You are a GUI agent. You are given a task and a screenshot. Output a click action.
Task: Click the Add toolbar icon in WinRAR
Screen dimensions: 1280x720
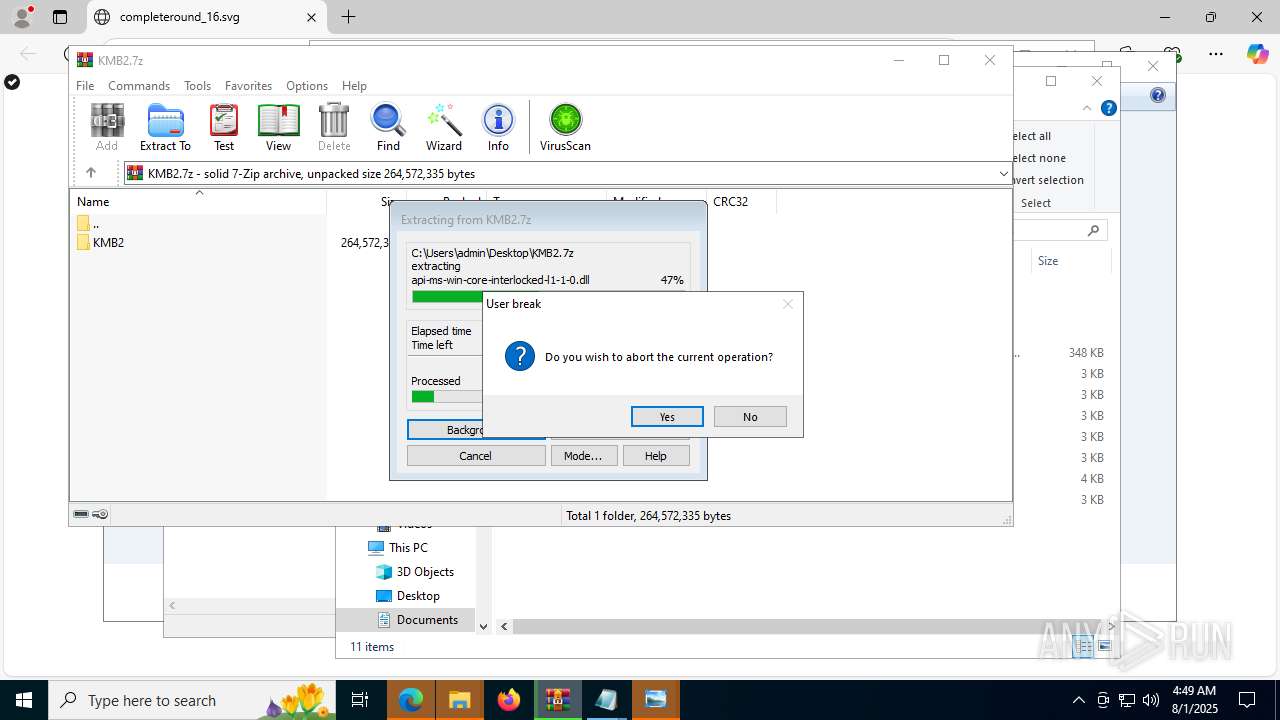(107, 127)
